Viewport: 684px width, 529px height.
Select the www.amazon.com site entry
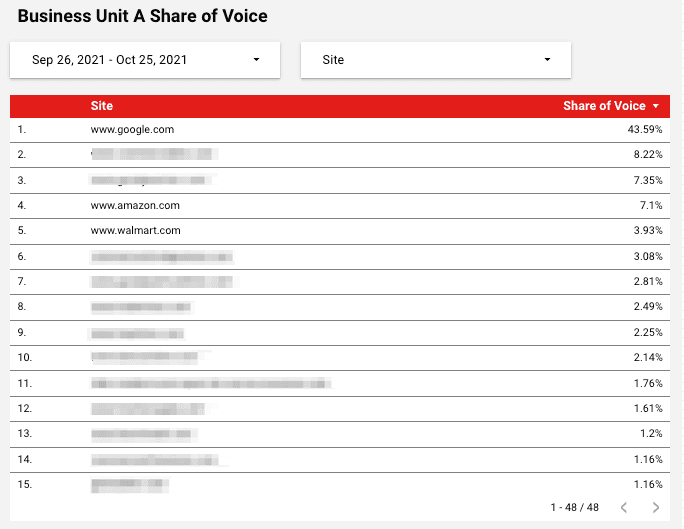point(135,206)
